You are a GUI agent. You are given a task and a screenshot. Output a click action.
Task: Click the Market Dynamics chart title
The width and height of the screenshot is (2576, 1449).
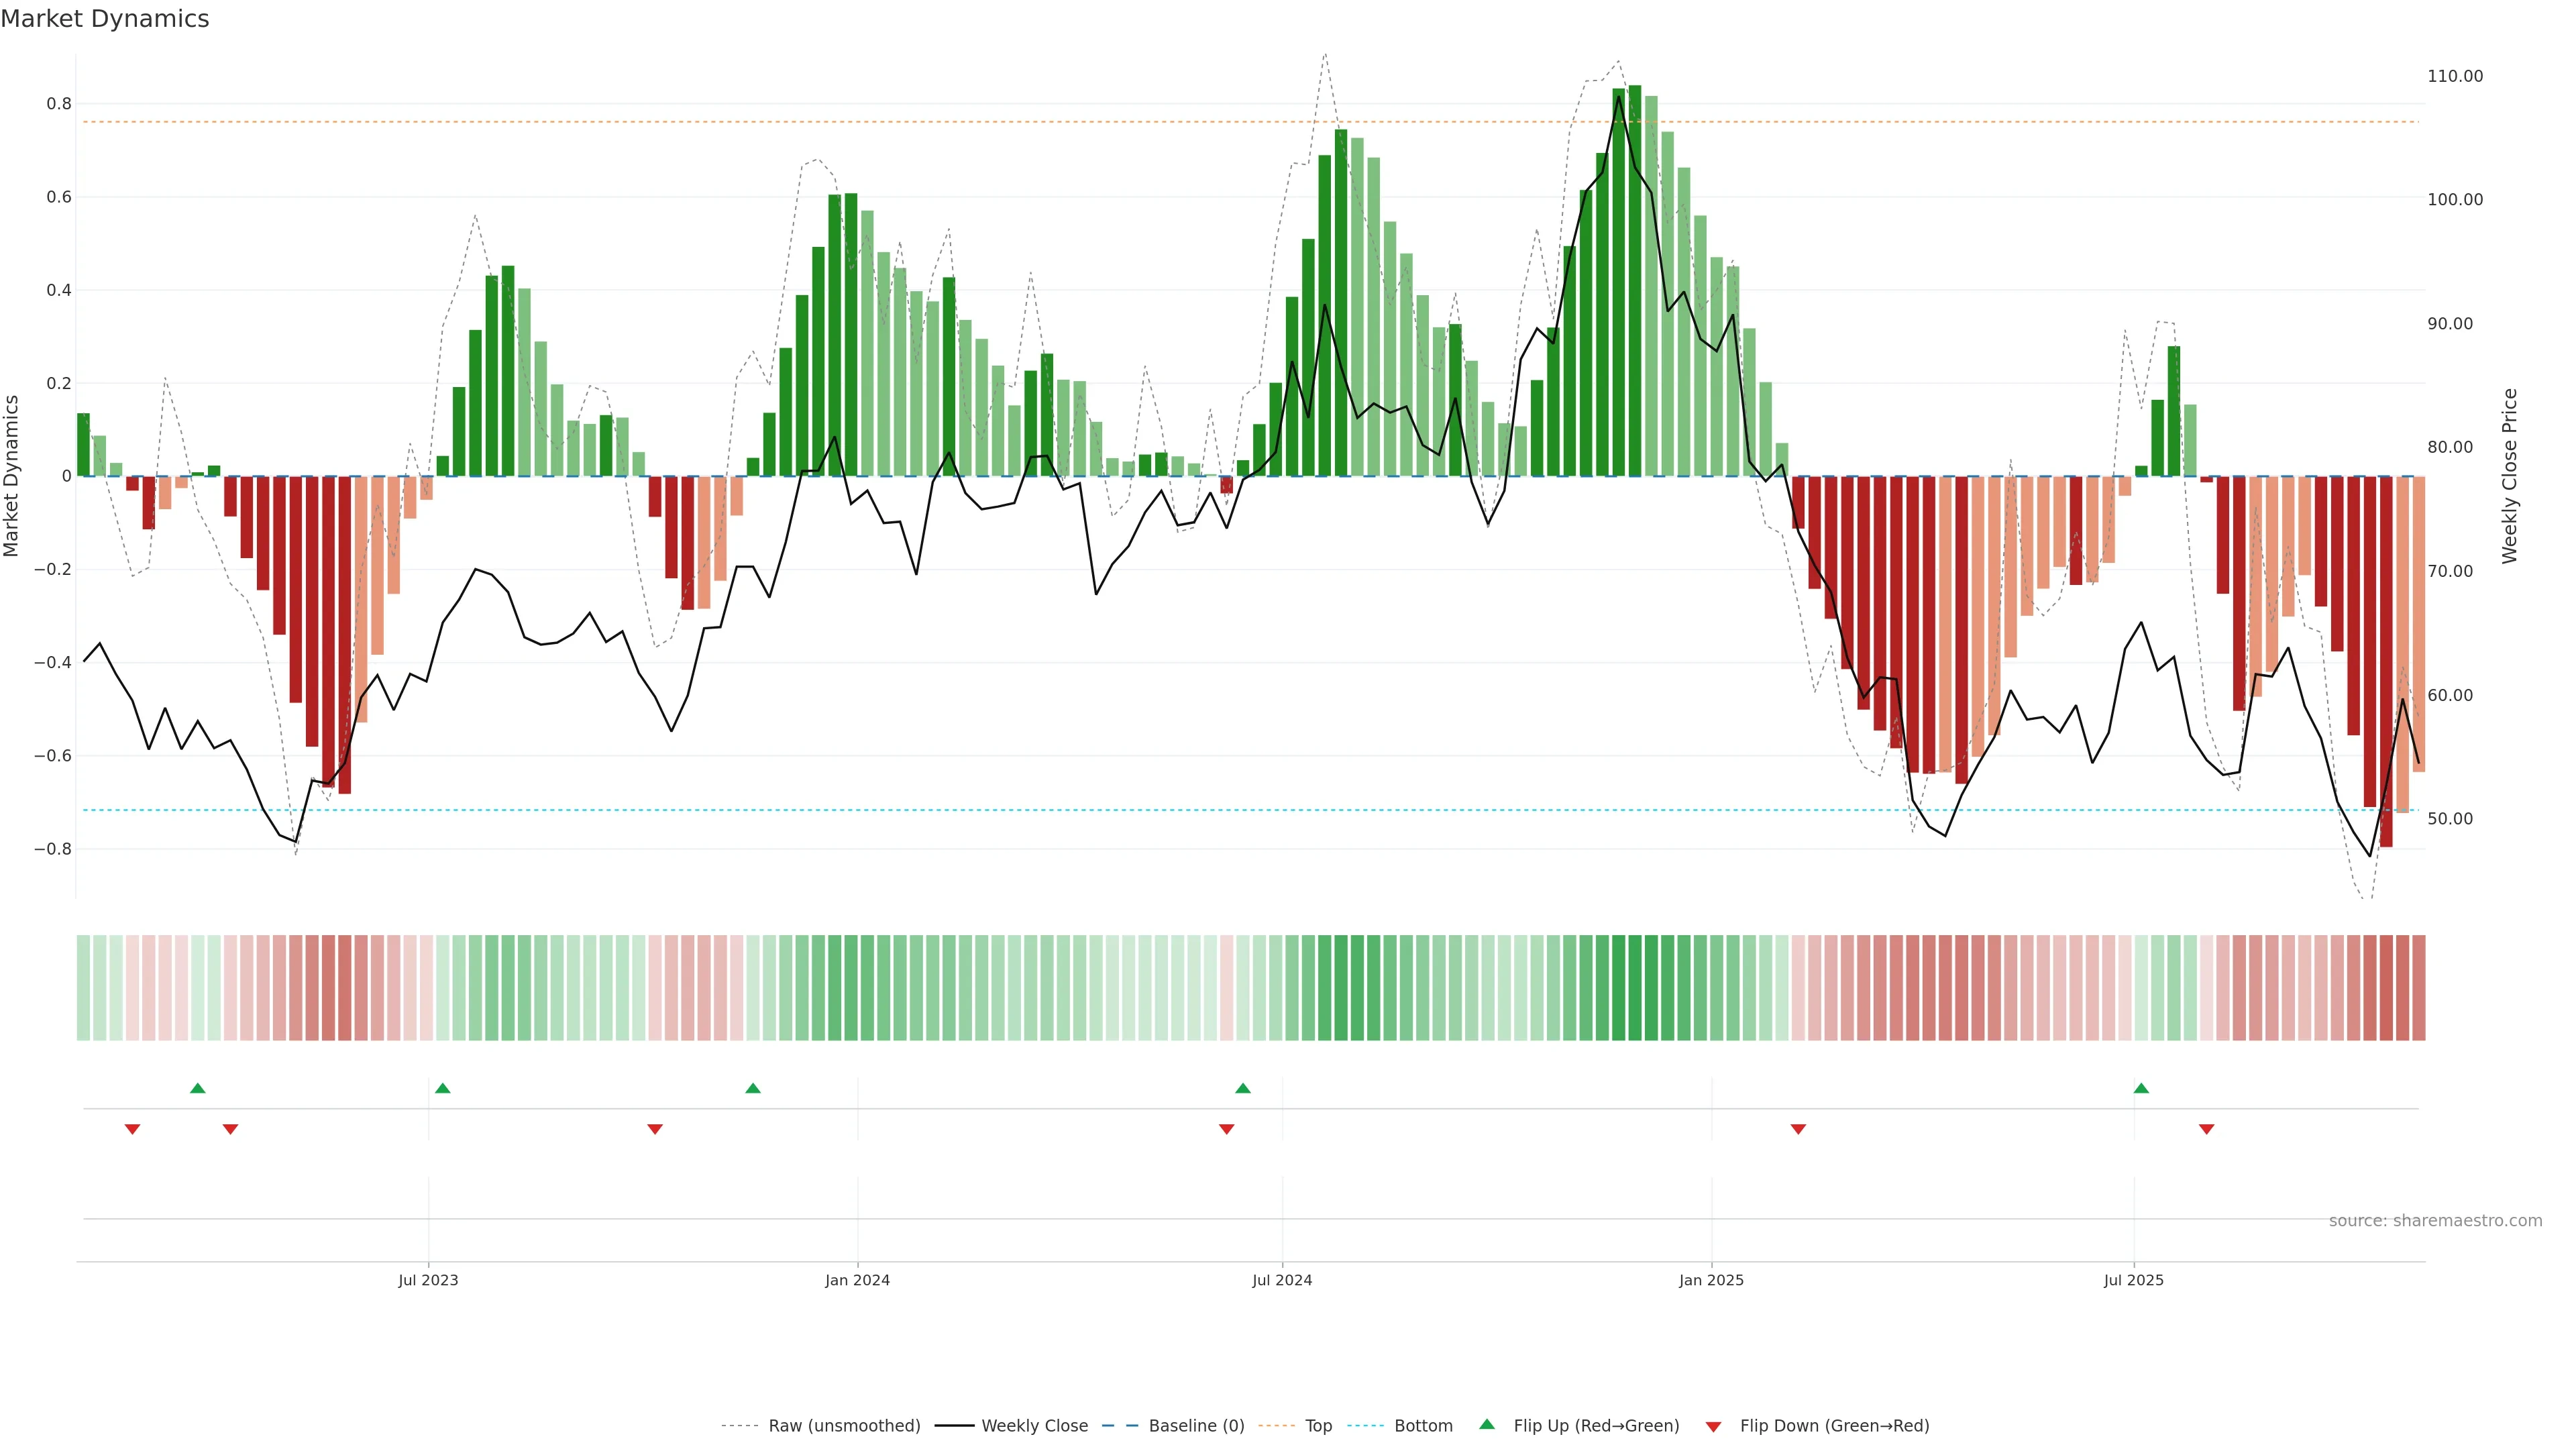click(105, 19)
